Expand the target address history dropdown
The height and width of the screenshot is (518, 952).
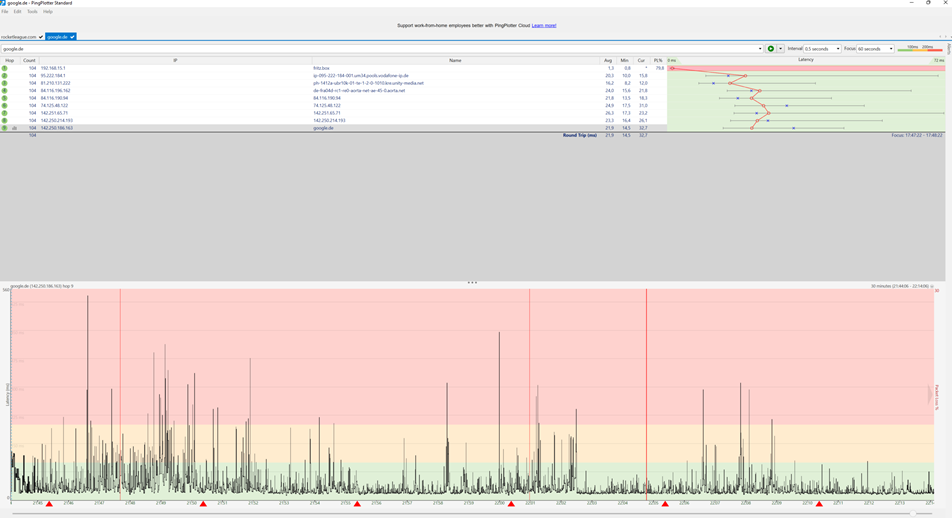tap(760, 48)
